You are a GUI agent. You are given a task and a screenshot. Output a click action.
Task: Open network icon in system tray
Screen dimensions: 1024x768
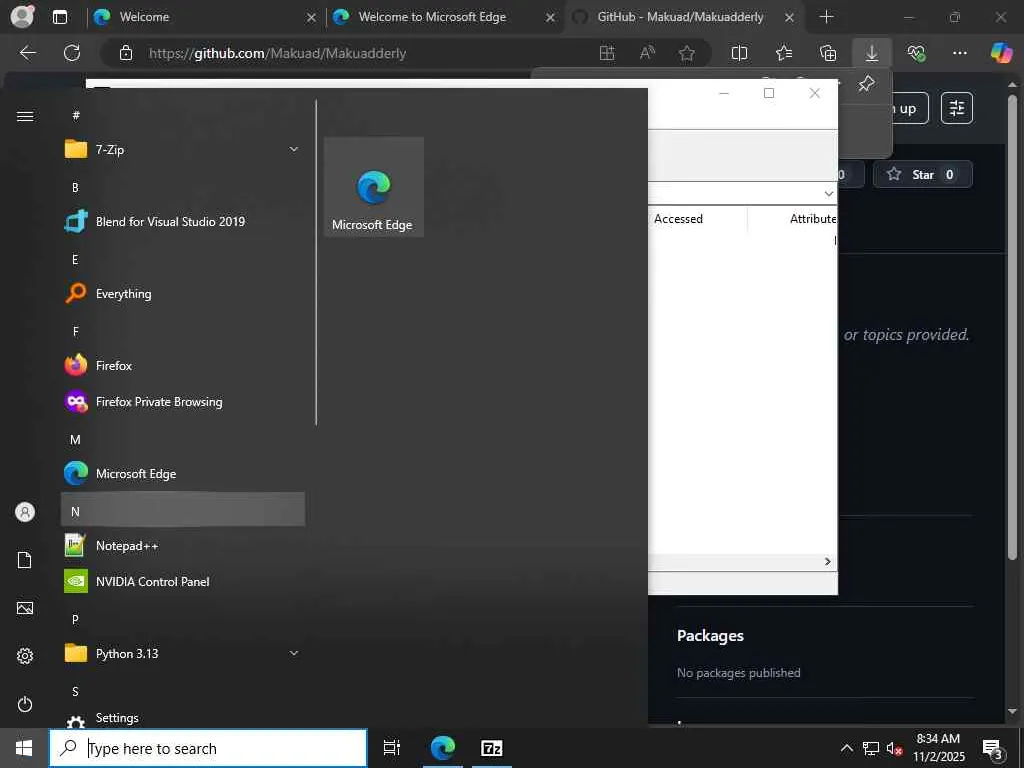tap(871, 748)
